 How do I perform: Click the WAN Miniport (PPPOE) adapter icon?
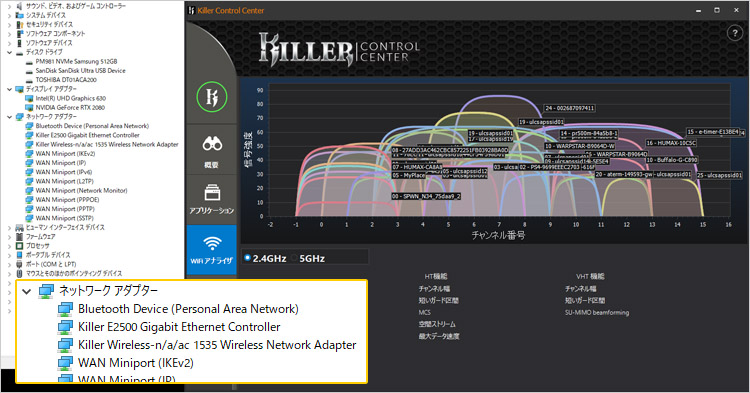(x=29, y=200)
